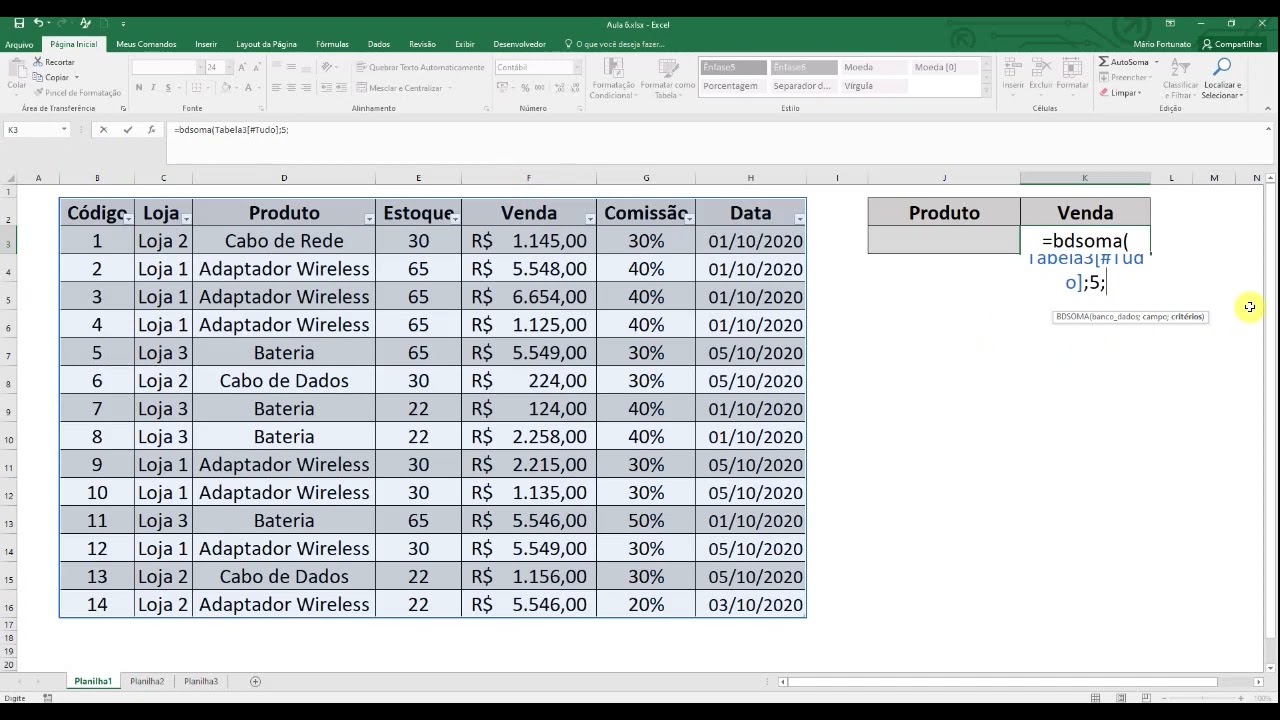This screenshot has height=720, width=1280.
Task: Align text to the right
Action: (306, 88)
